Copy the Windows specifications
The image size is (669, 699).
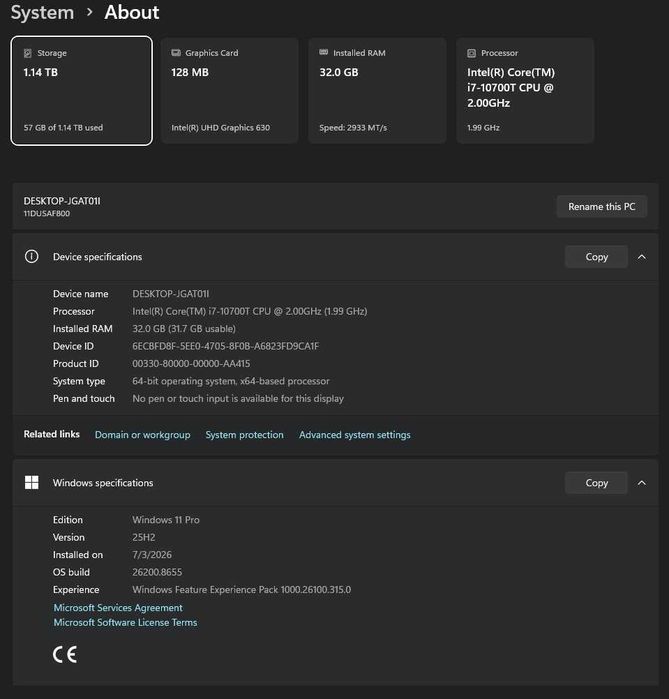pos(596,483)
